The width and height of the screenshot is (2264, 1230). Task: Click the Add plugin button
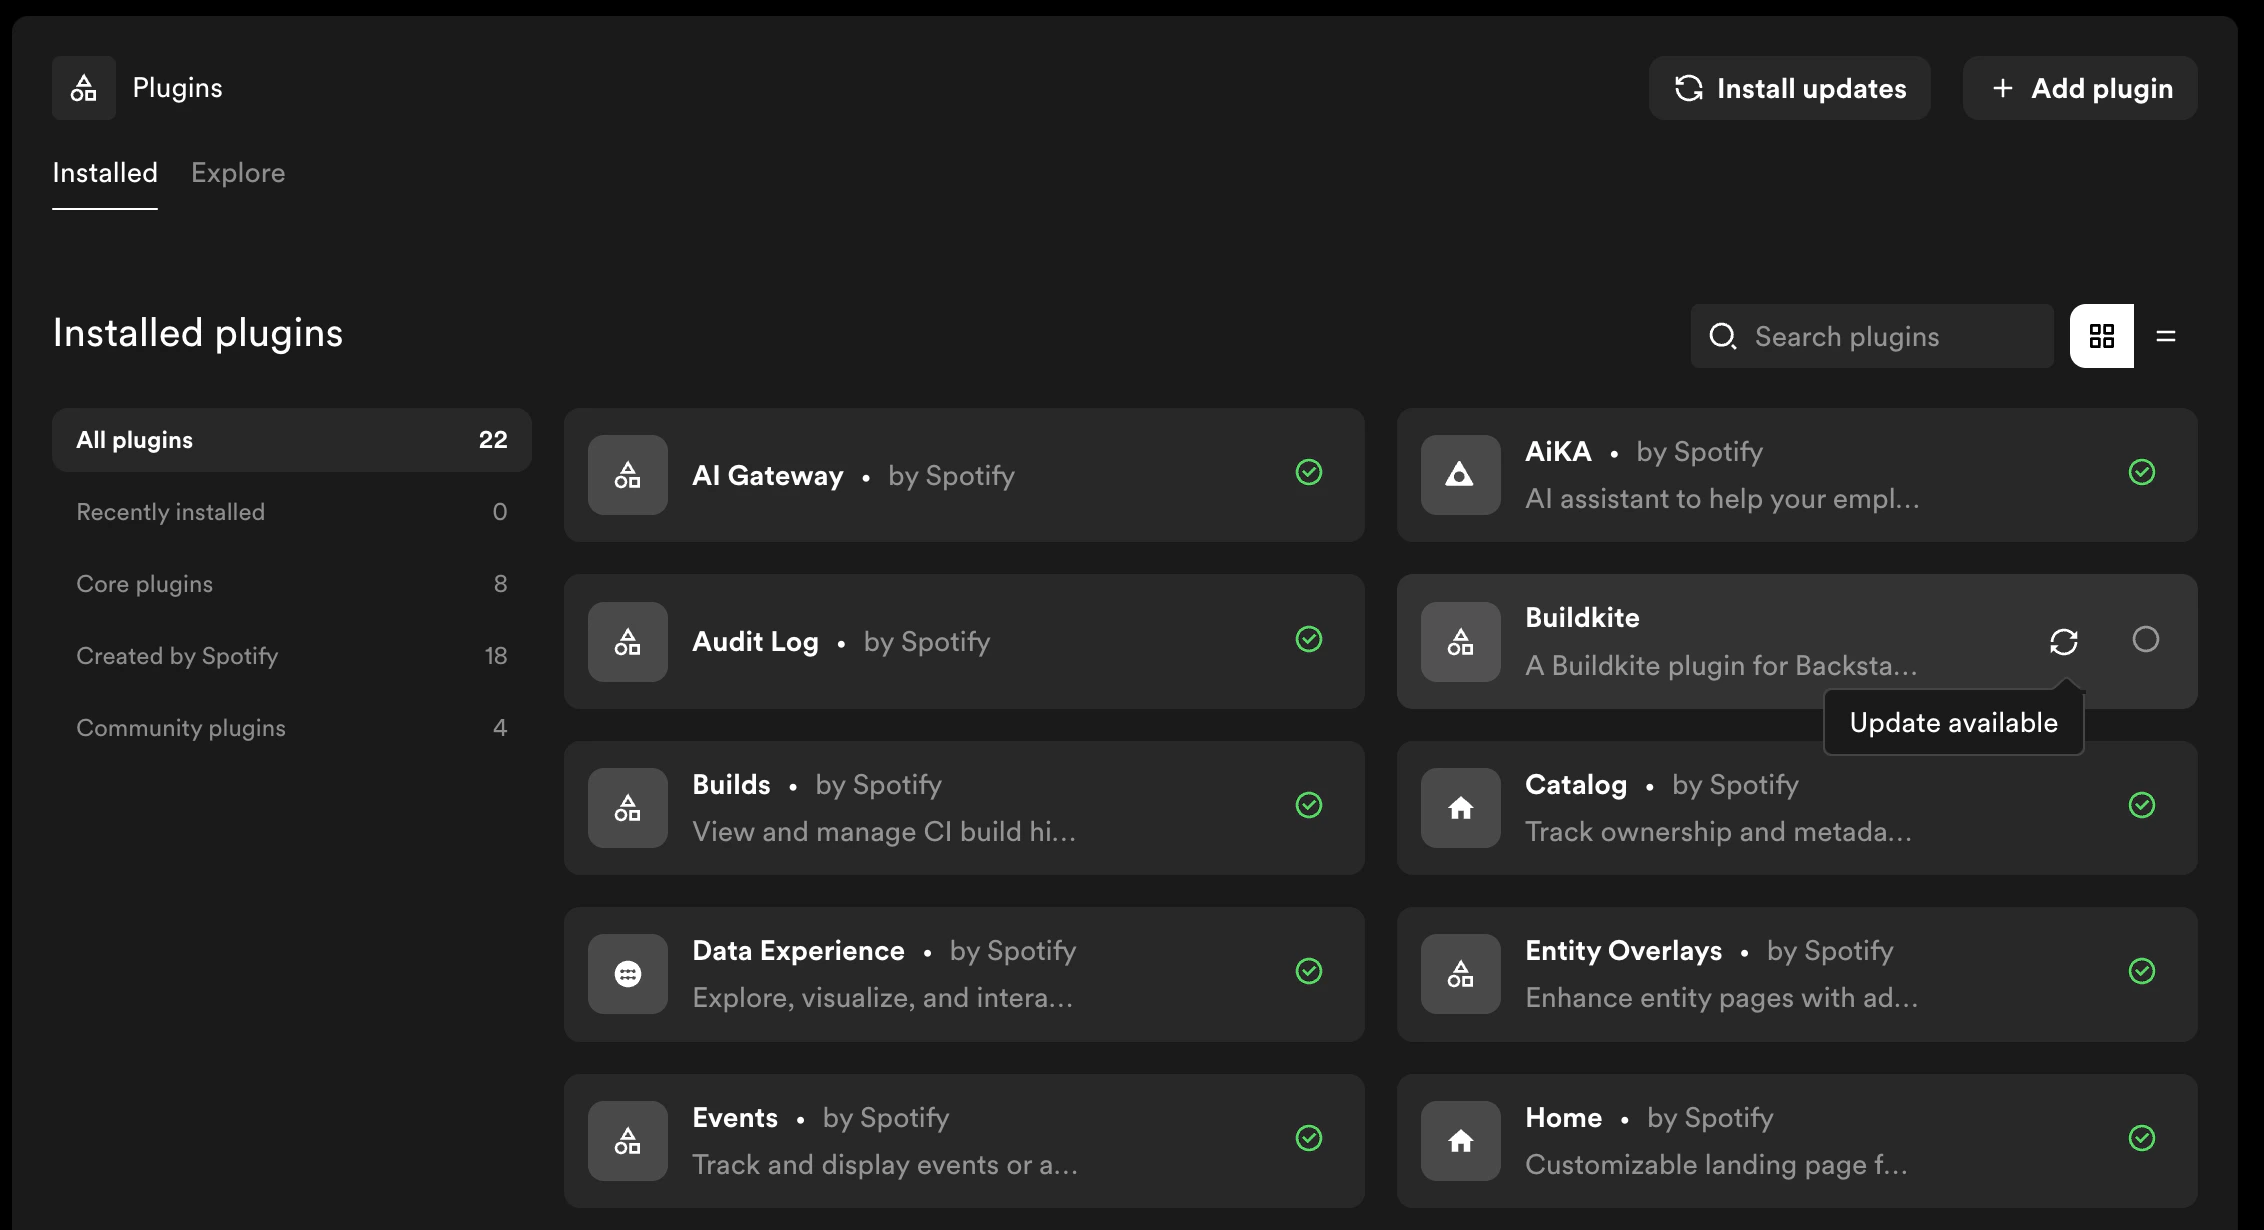pyautogui.click(x=2080, y=88)
